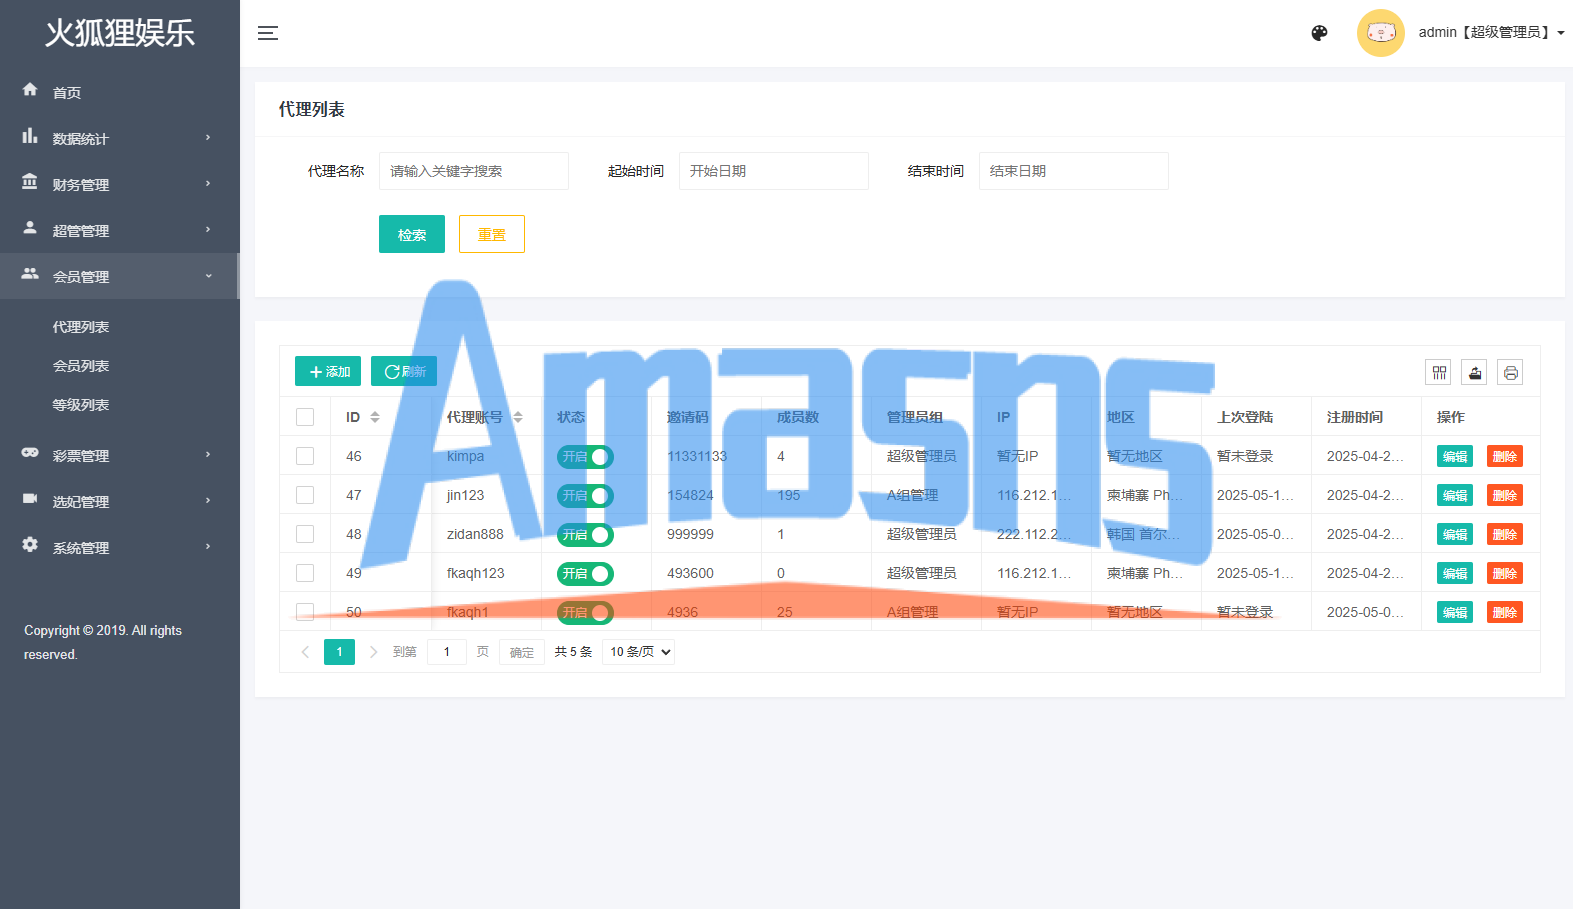Click the 选妃管理 video camera icon
1573x909 pixels.
(x=30, y=499)
